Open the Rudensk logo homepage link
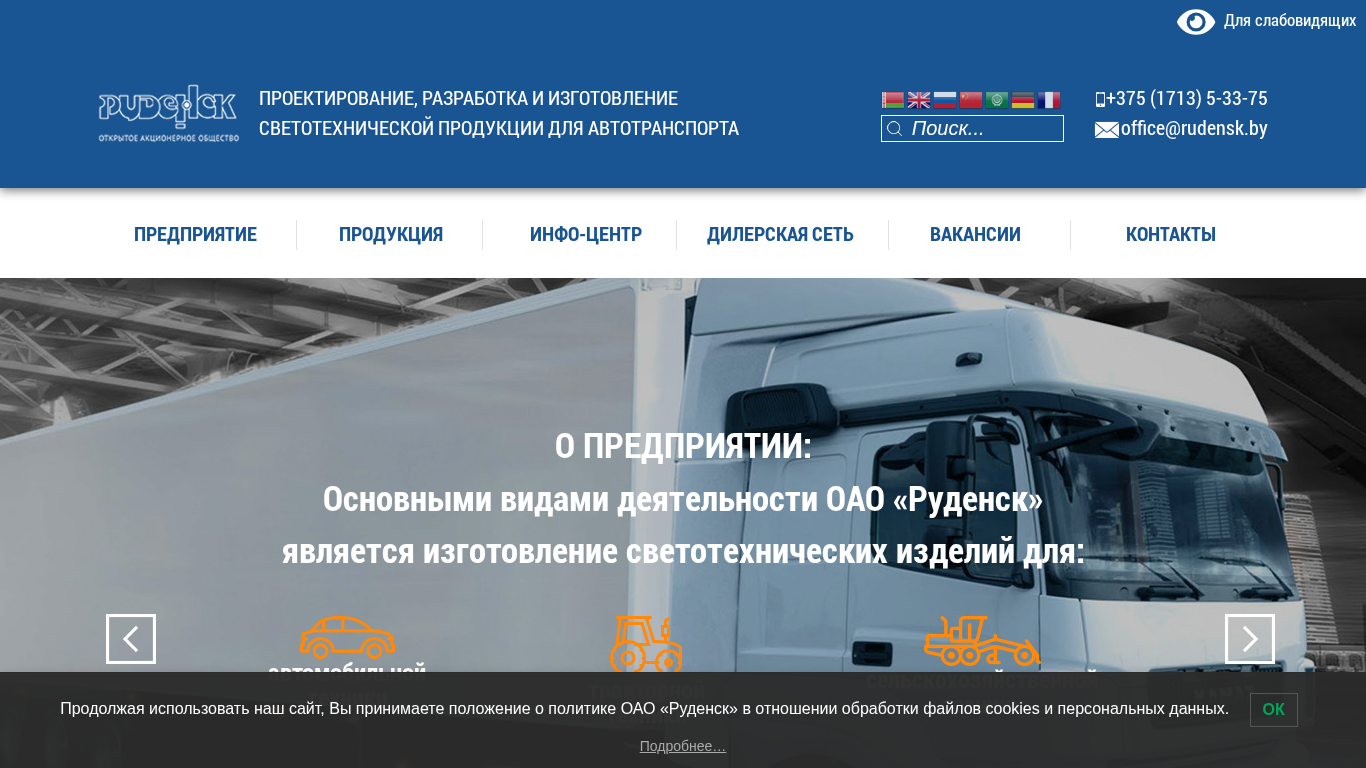Viewport: 1366px width, 768px height. [x=168, y=113]
